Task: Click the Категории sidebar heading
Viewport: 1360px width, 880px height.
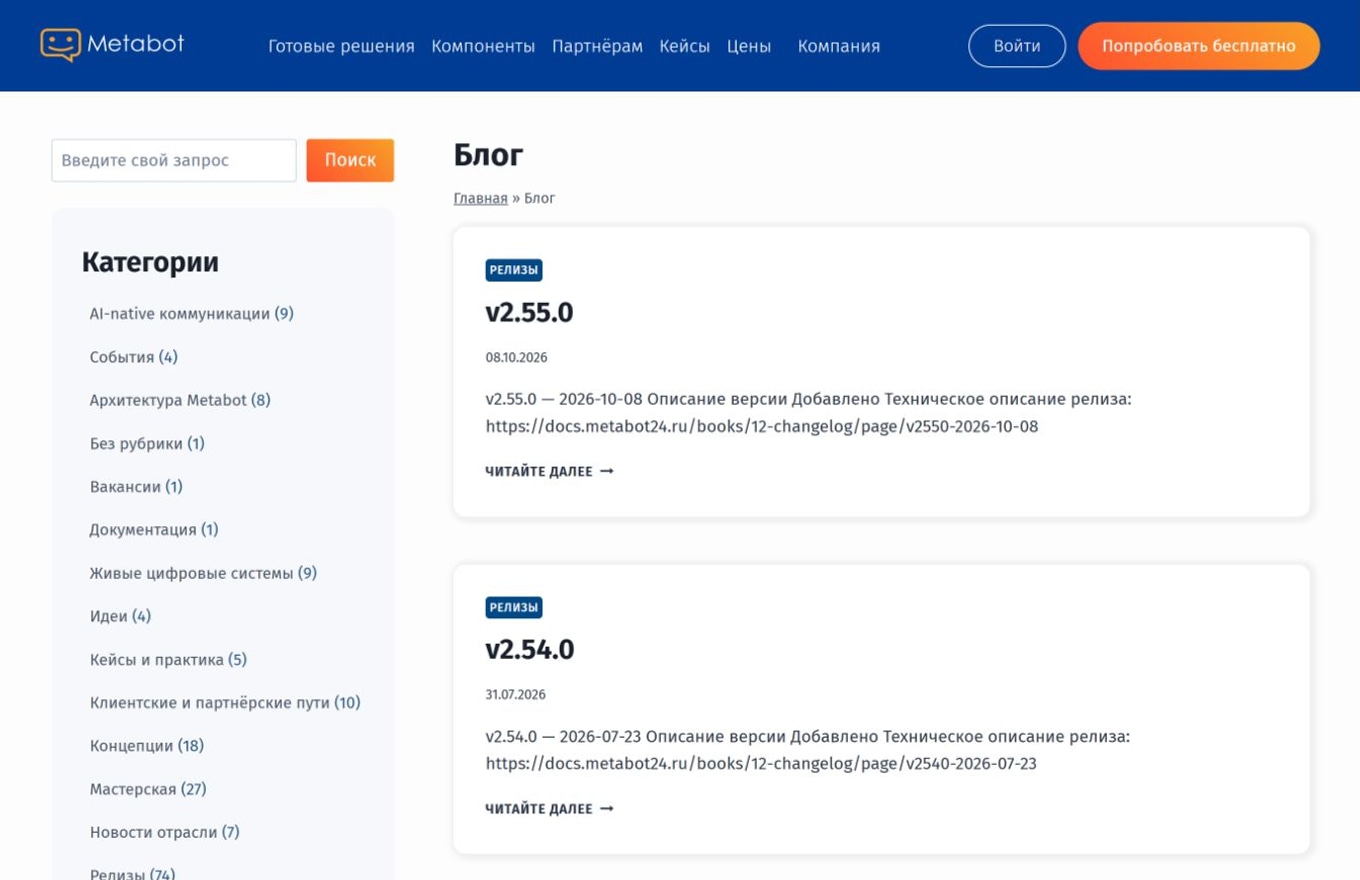Action: coord(150,262)
